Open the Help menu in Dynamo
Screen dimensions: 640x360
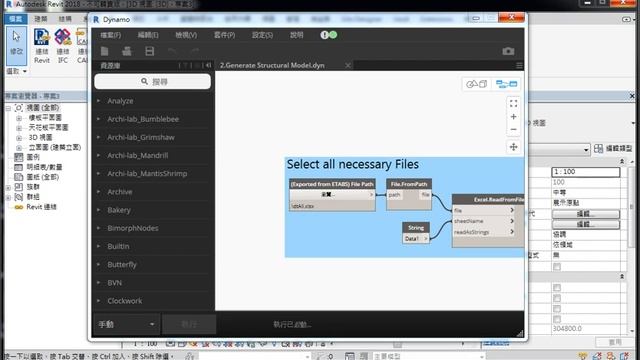tap(297, 35)
